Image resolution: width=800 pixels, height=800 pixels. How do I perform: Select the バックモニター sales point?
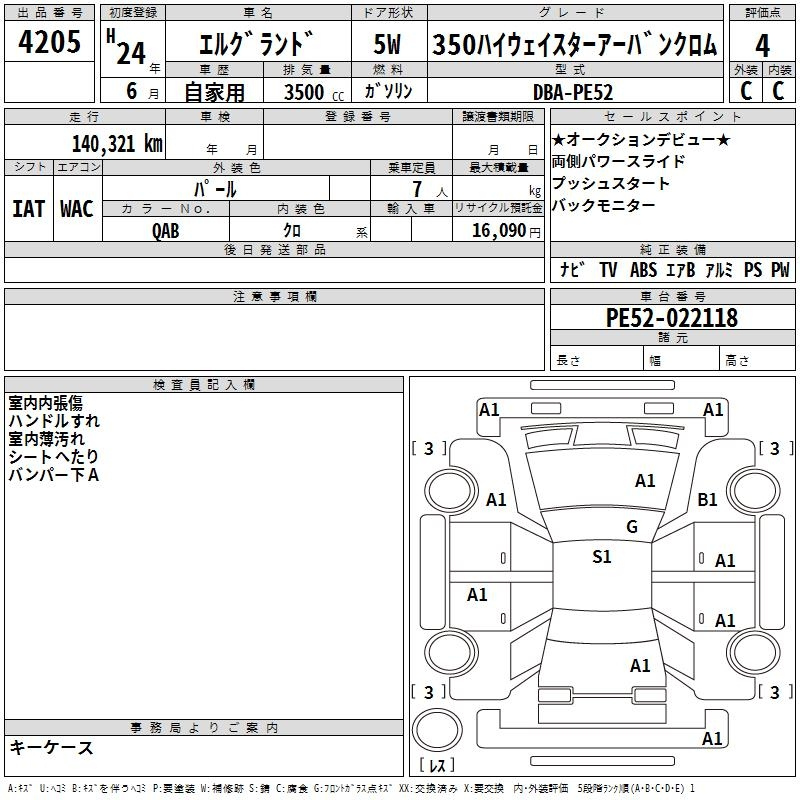(x=603, y=205)
